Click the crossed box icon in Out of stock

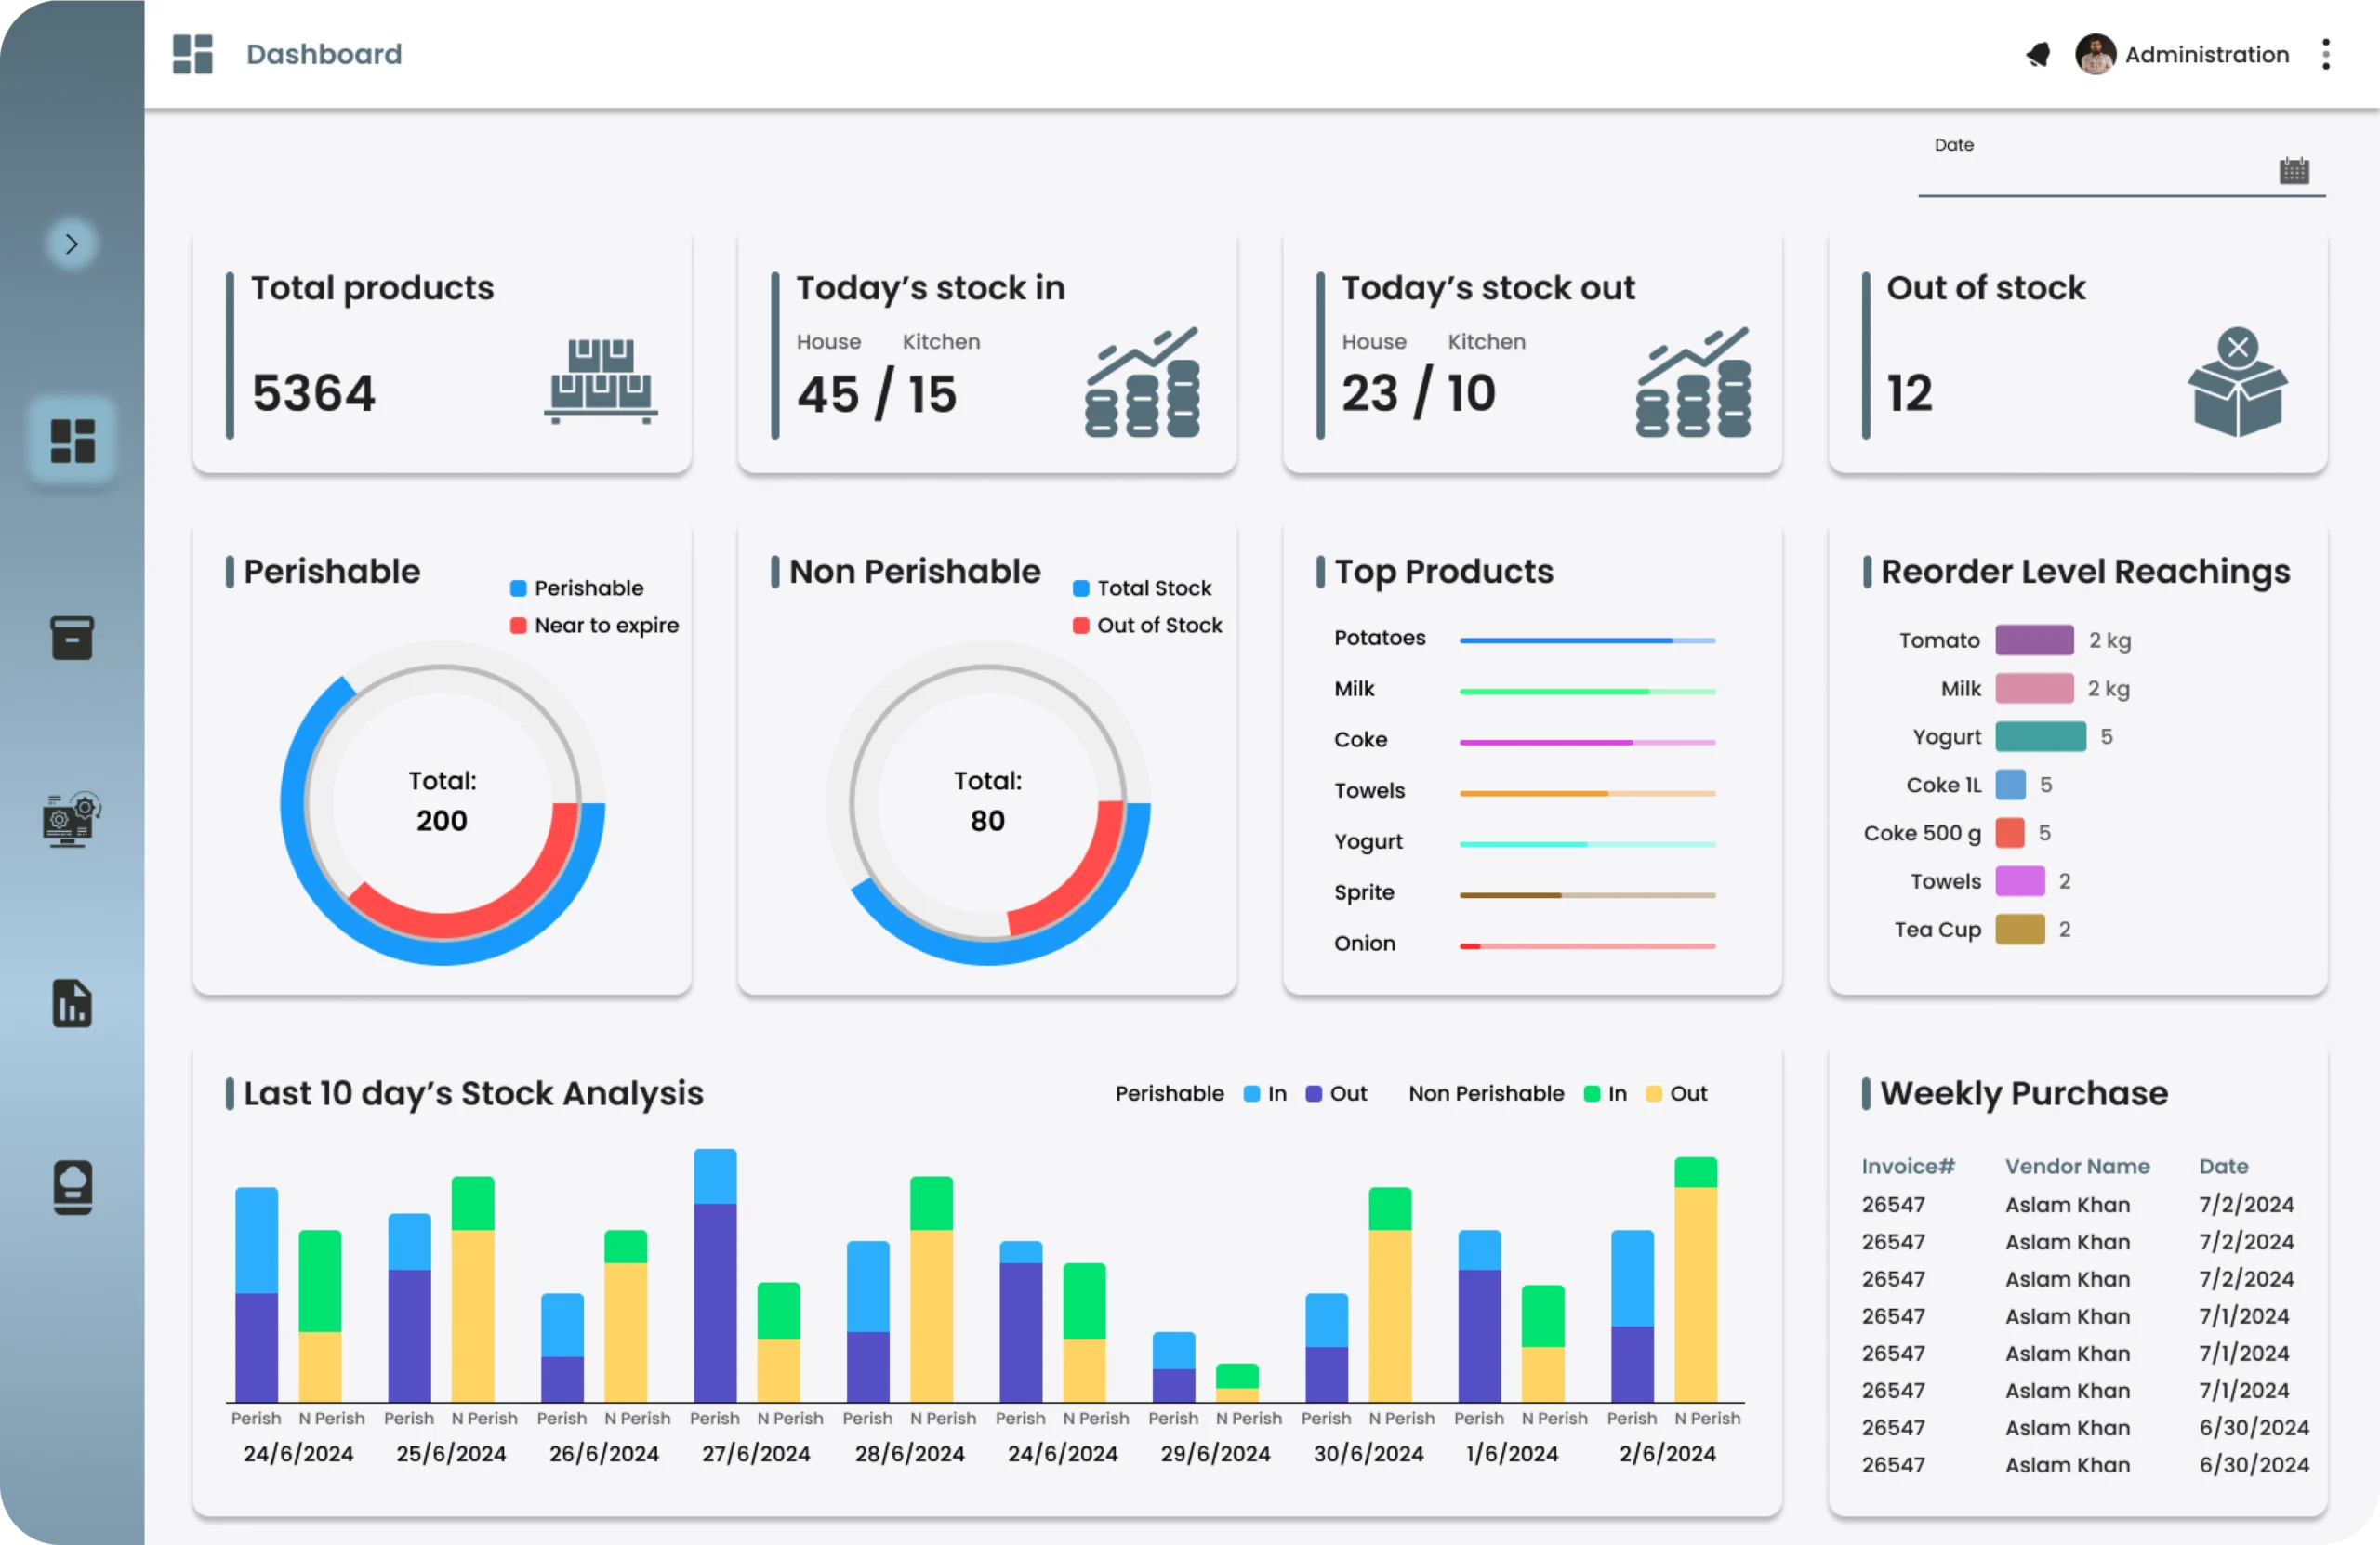[x=2238, y=382]
